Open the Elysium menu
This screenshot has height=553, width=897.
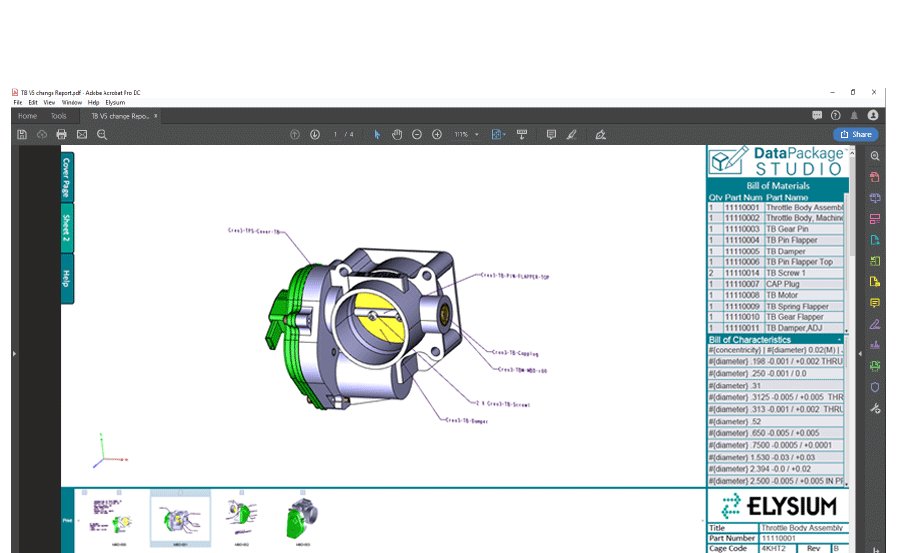coord(115,102)
